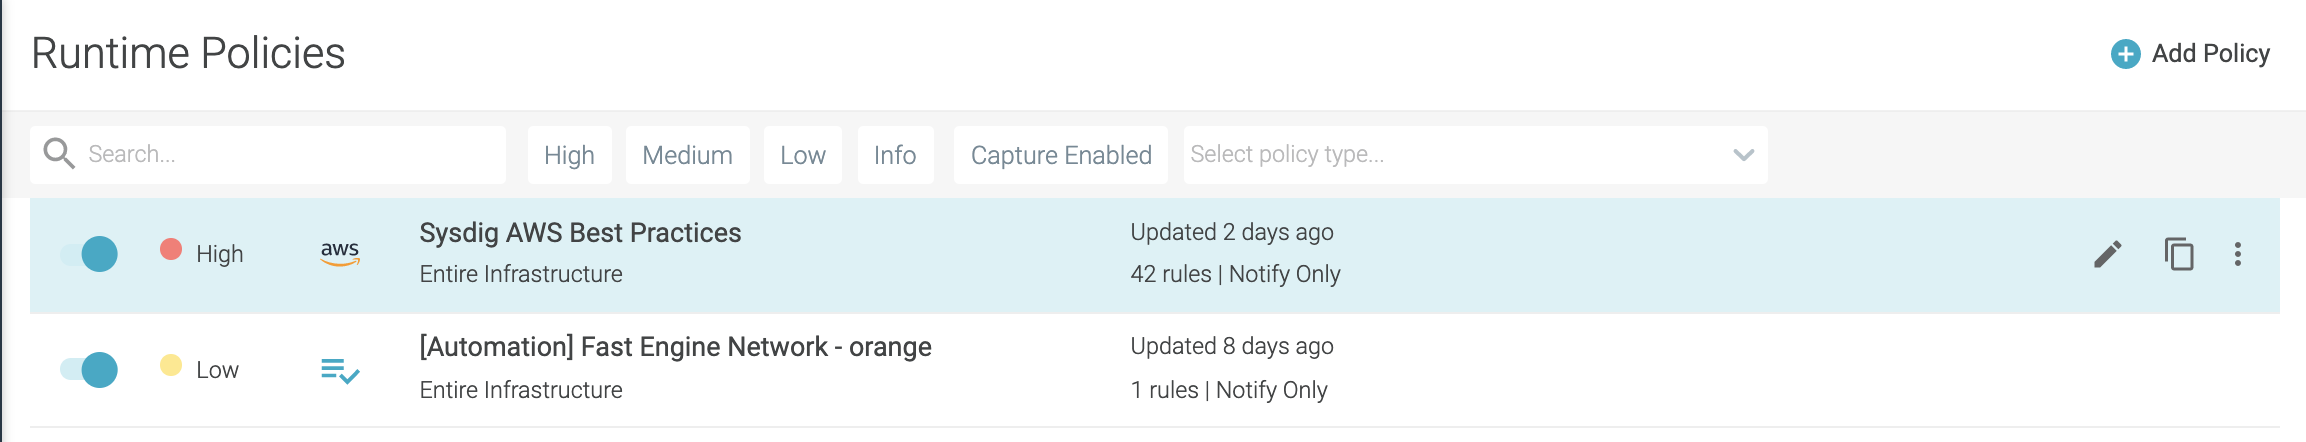2306x442 pixels.
Task: Disable the Sysdig AWS Best Practices toggle
Action: [x=89, y=254]
